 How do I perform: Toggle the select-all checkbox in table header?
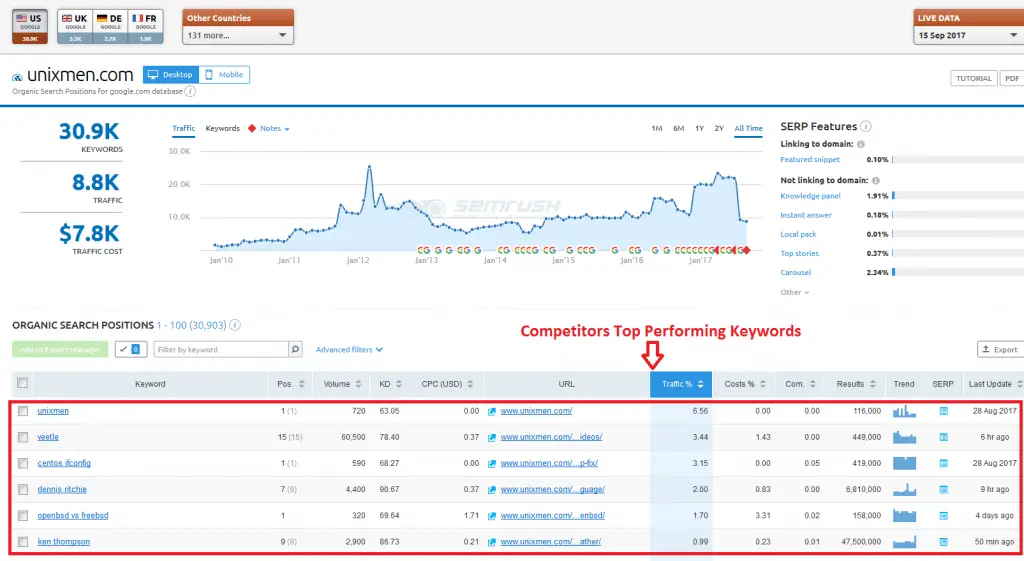pos(23,384)
